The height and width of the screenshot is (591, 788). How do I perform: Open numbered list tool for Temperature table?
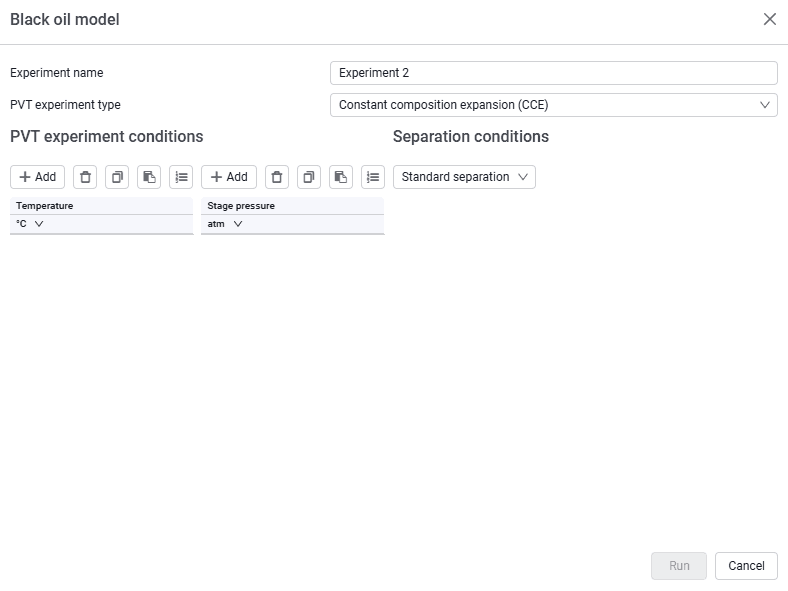(x=181, y=177)
